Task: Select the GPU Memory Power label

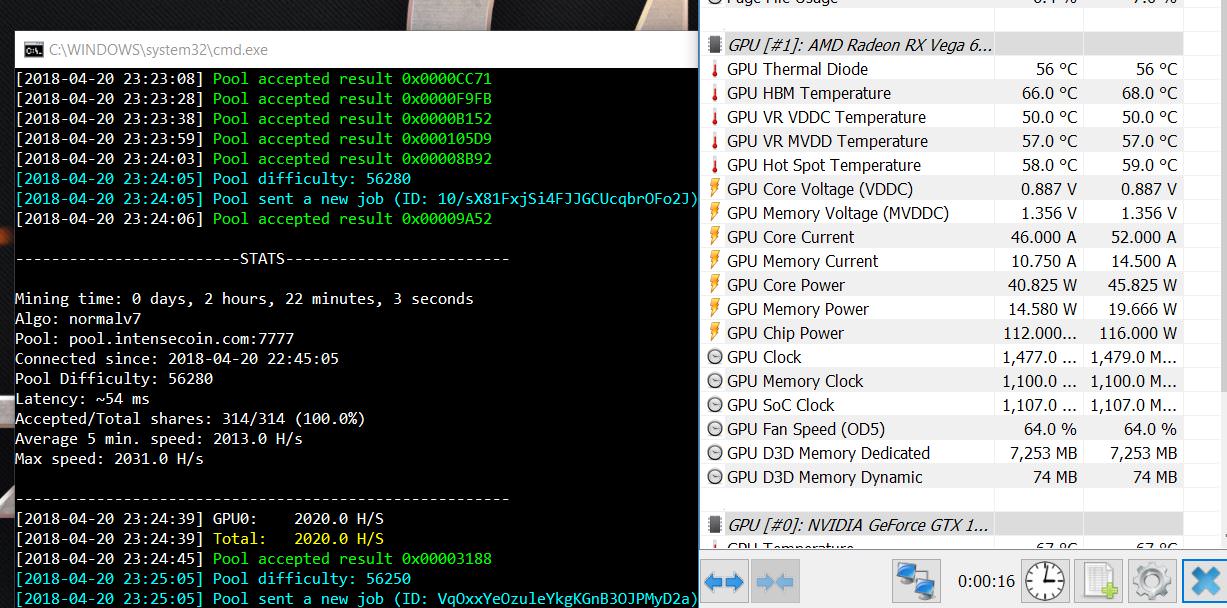Action: point(798,309)
